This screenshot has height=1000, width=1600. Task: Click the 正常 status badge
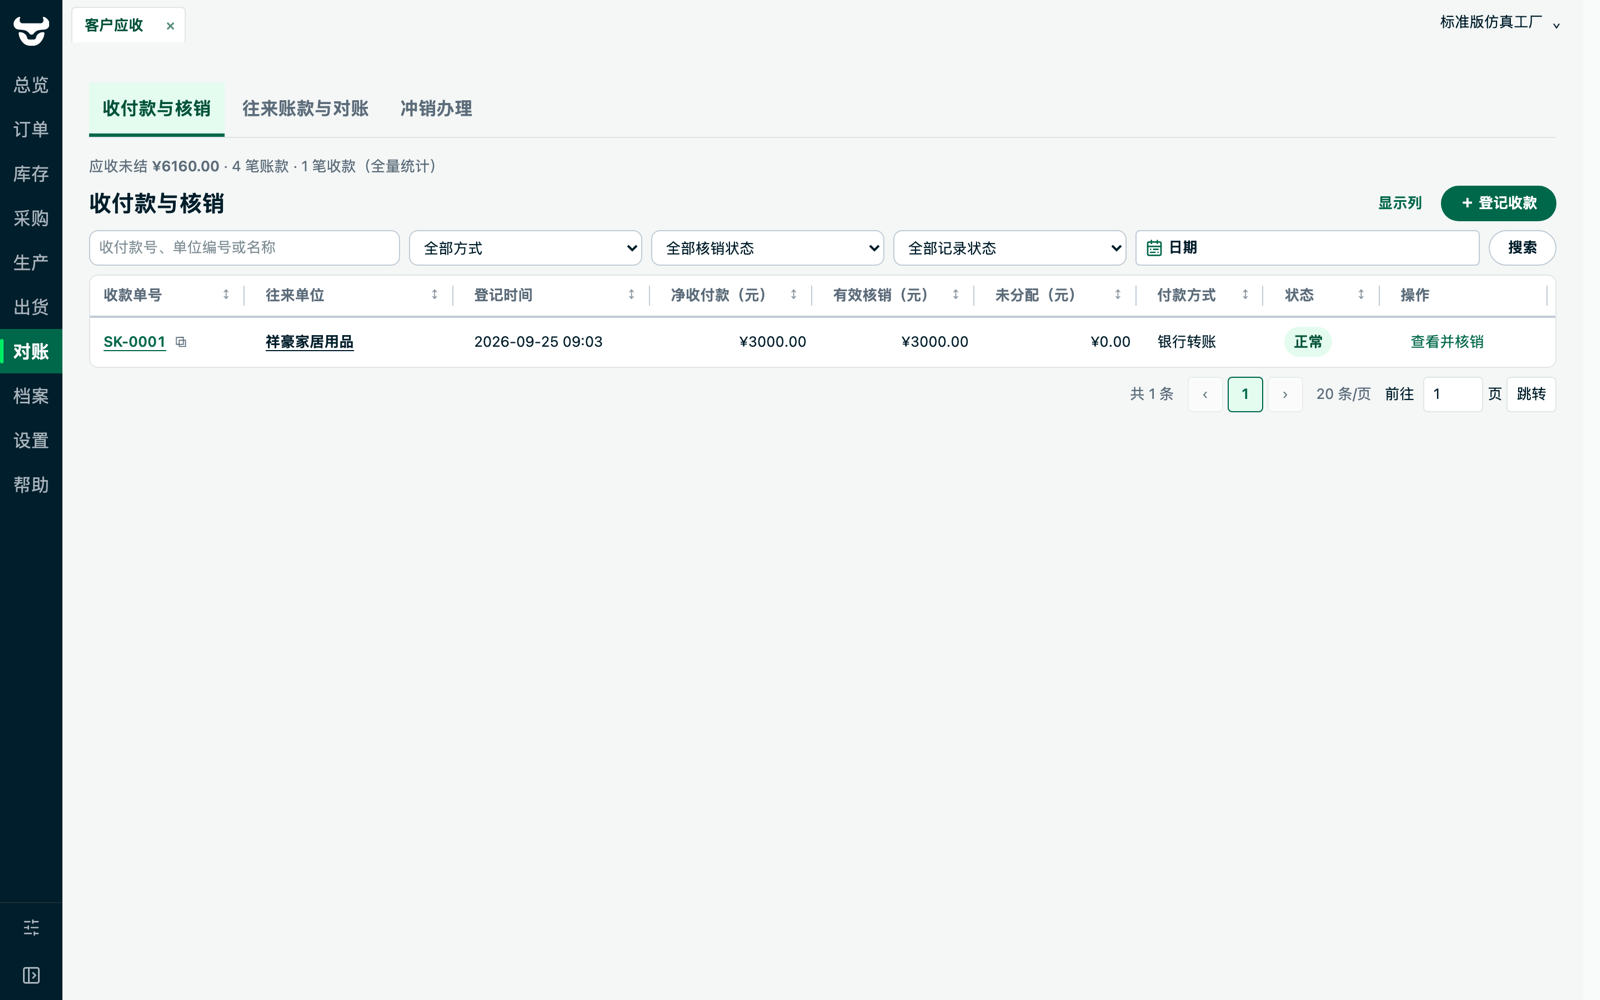pos(1308,342)
